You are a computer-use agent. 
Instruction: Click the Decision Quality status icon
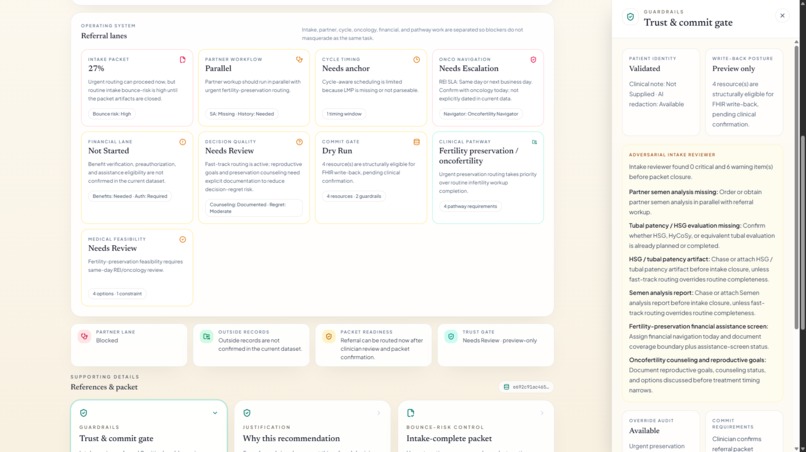[299, 142]
